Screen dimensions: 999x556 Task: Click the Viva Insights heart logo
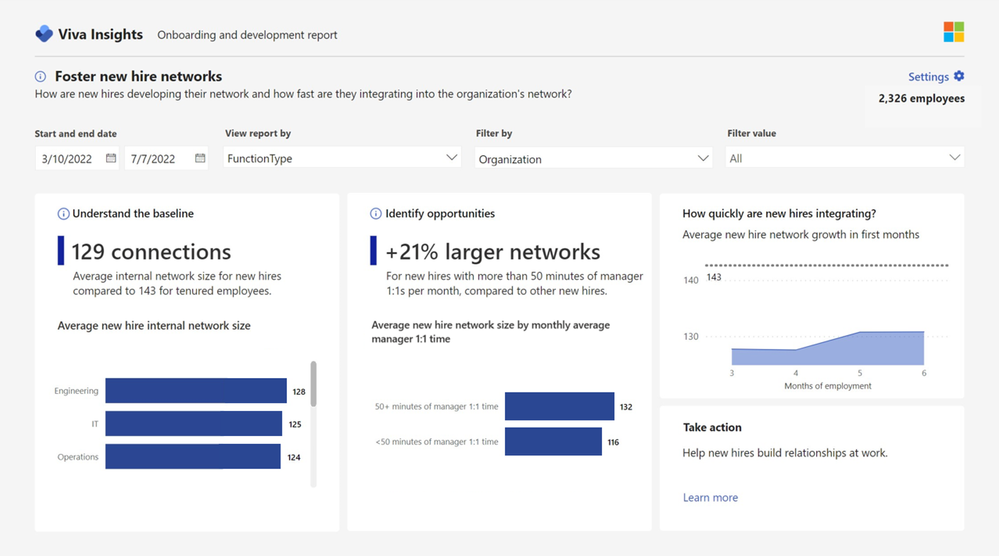[44, 34]
